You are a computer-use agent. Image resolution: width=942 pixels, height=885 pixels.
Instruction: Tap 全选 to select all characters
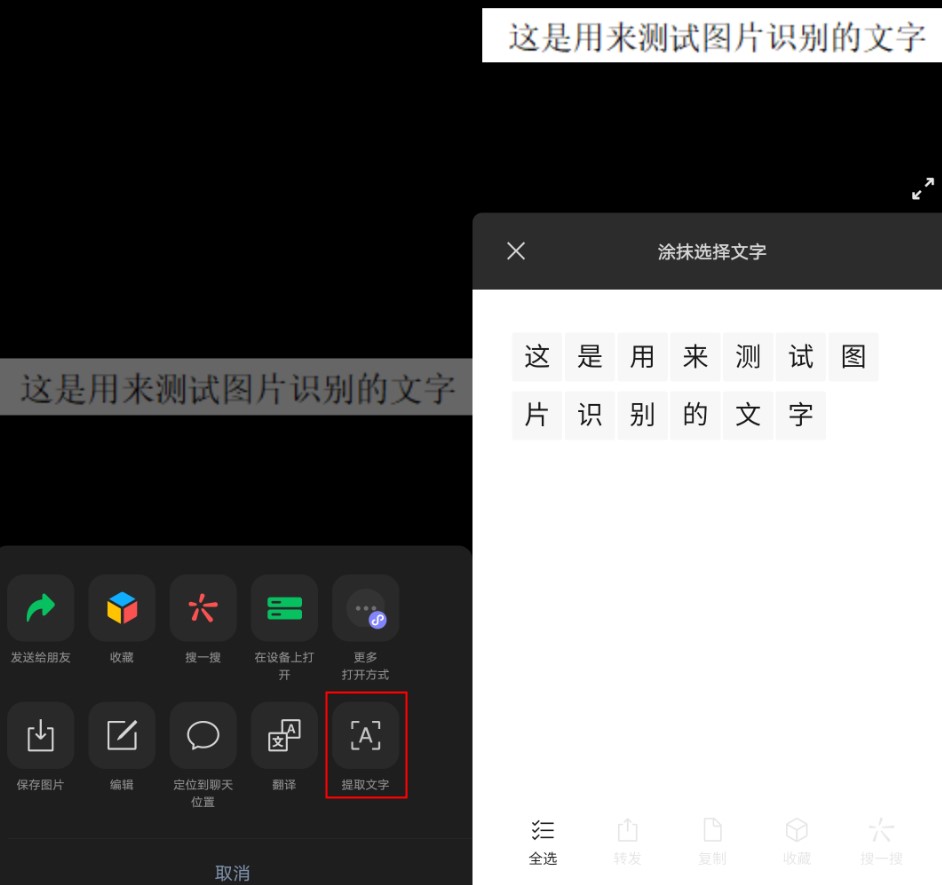[x=543, y=840]
